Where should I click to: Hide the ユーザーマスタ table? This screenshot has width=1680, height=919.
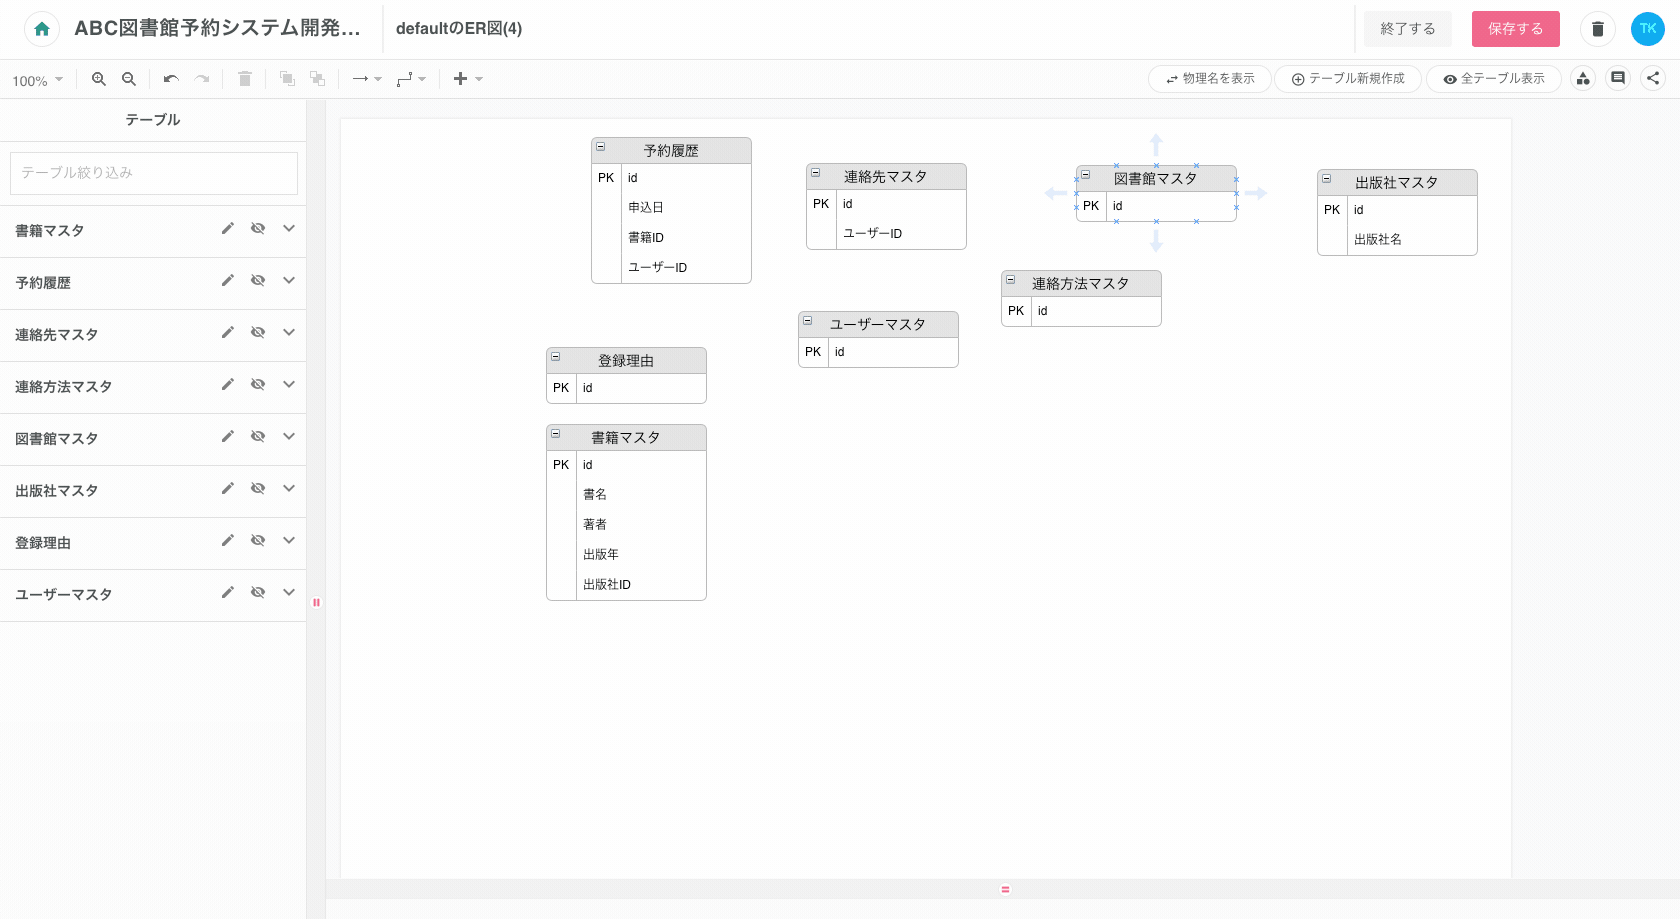(258, 593)
